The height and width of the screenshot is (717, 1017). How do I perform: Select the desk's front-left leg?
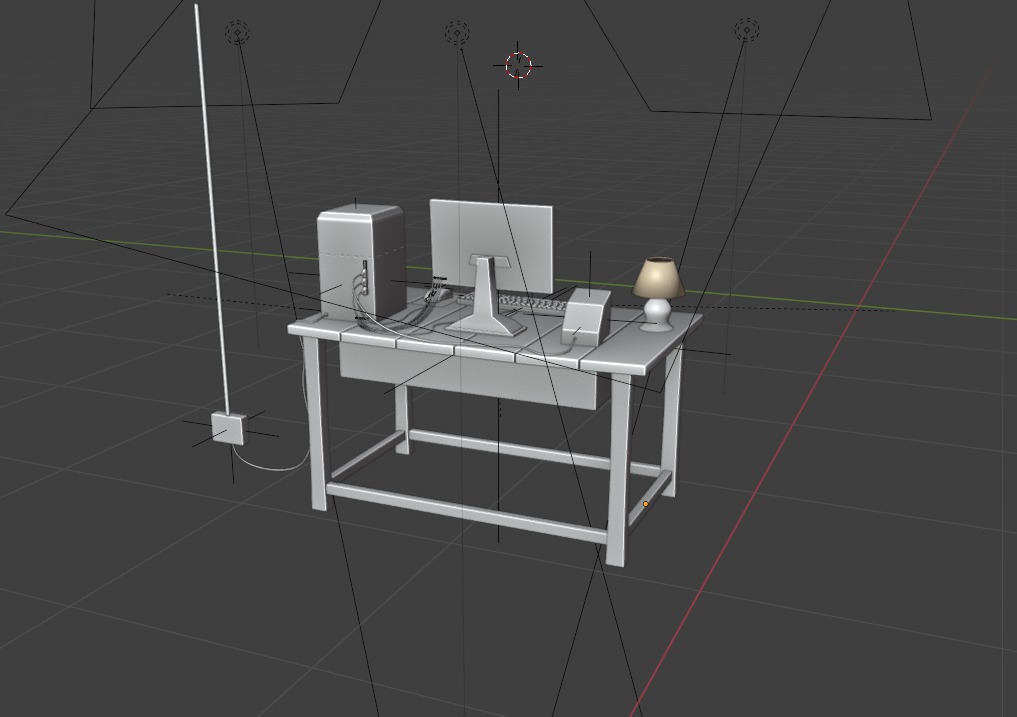coord(316,422)
